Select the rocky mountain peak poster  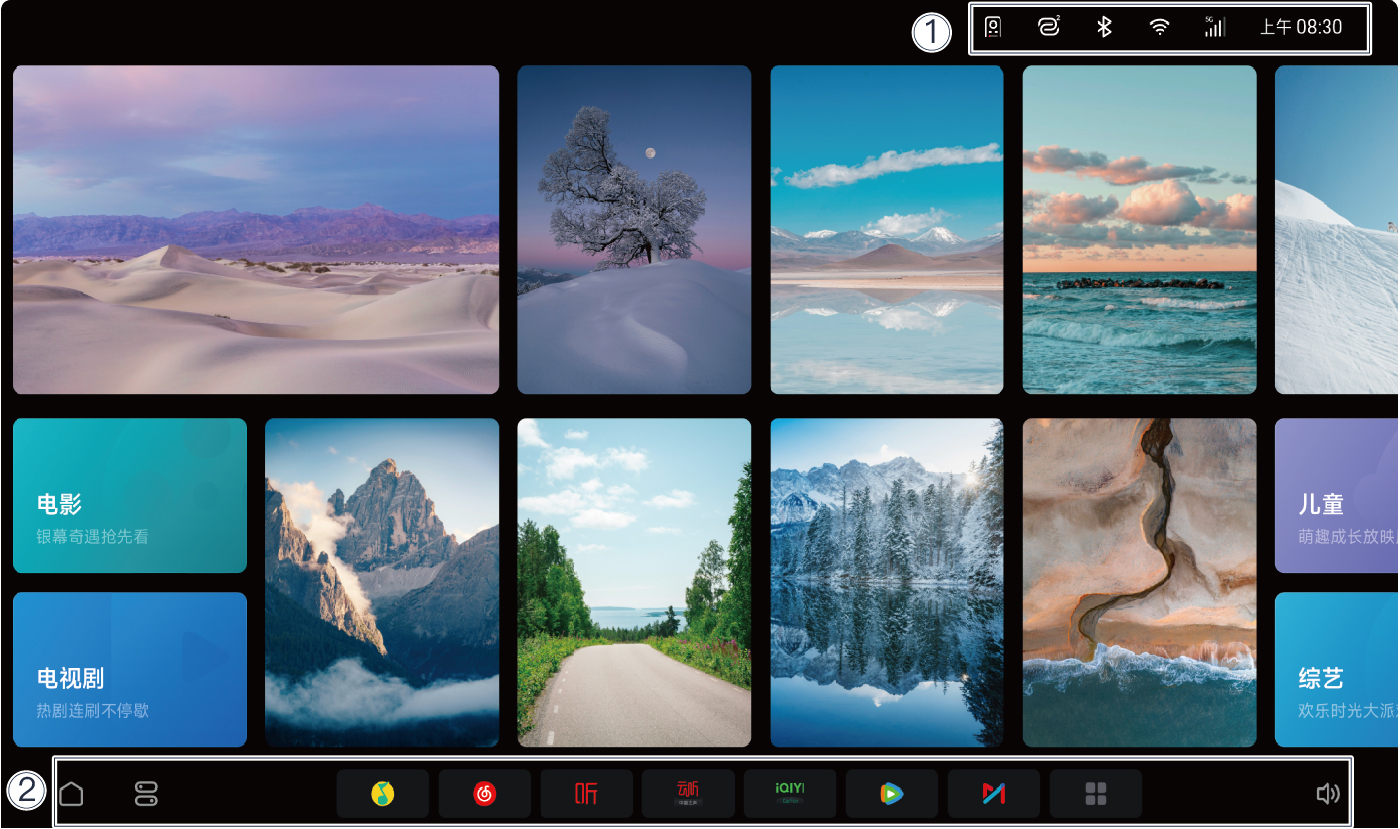tap(382, 582)
